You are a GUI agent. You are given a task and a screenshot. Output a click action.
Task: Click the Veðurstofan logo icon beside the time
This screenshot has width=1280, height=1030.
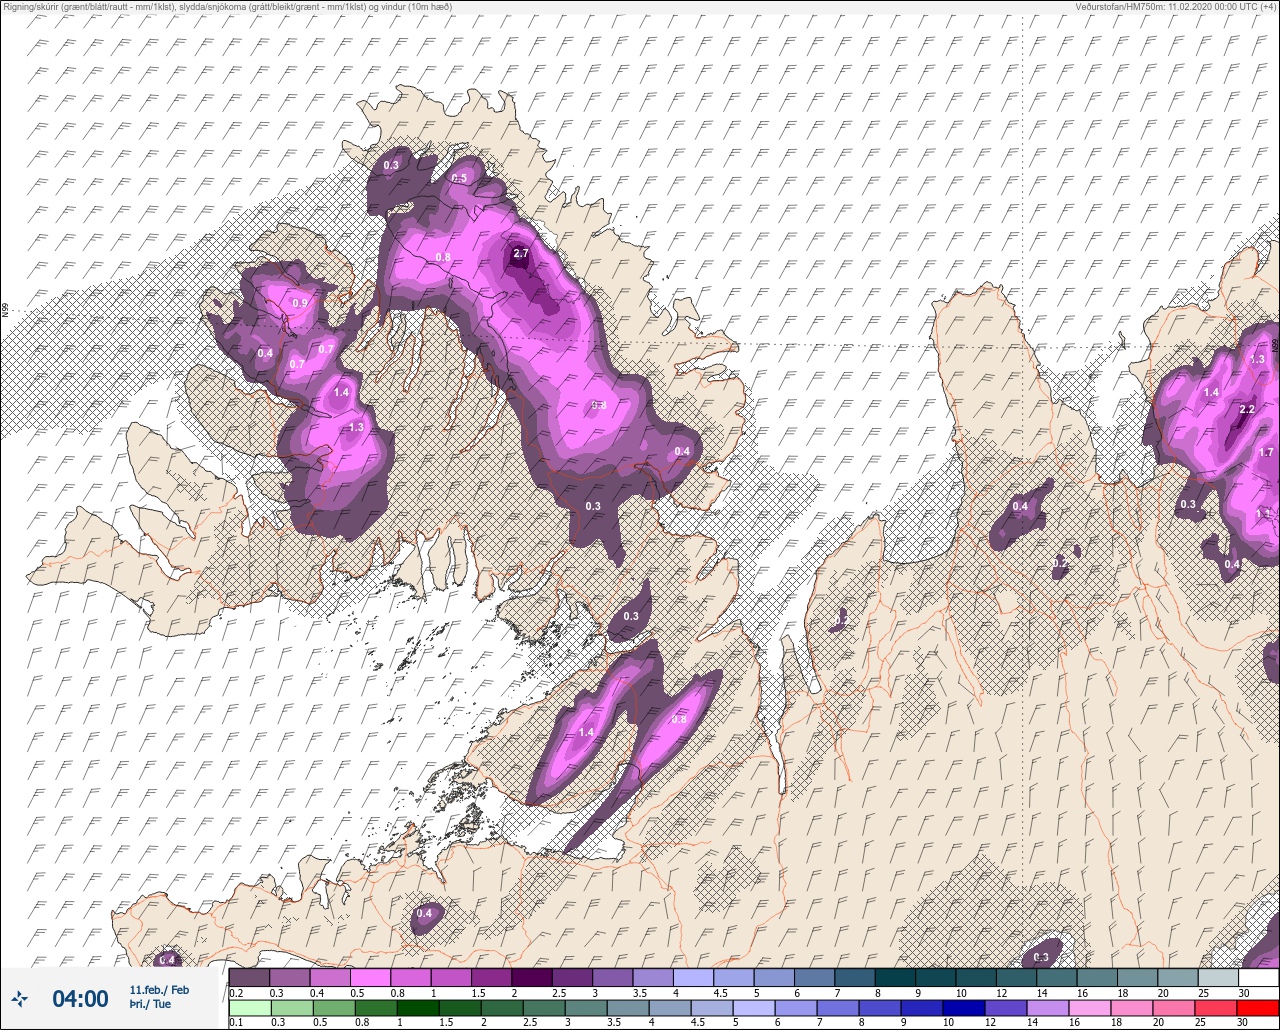tap(20, 998)
